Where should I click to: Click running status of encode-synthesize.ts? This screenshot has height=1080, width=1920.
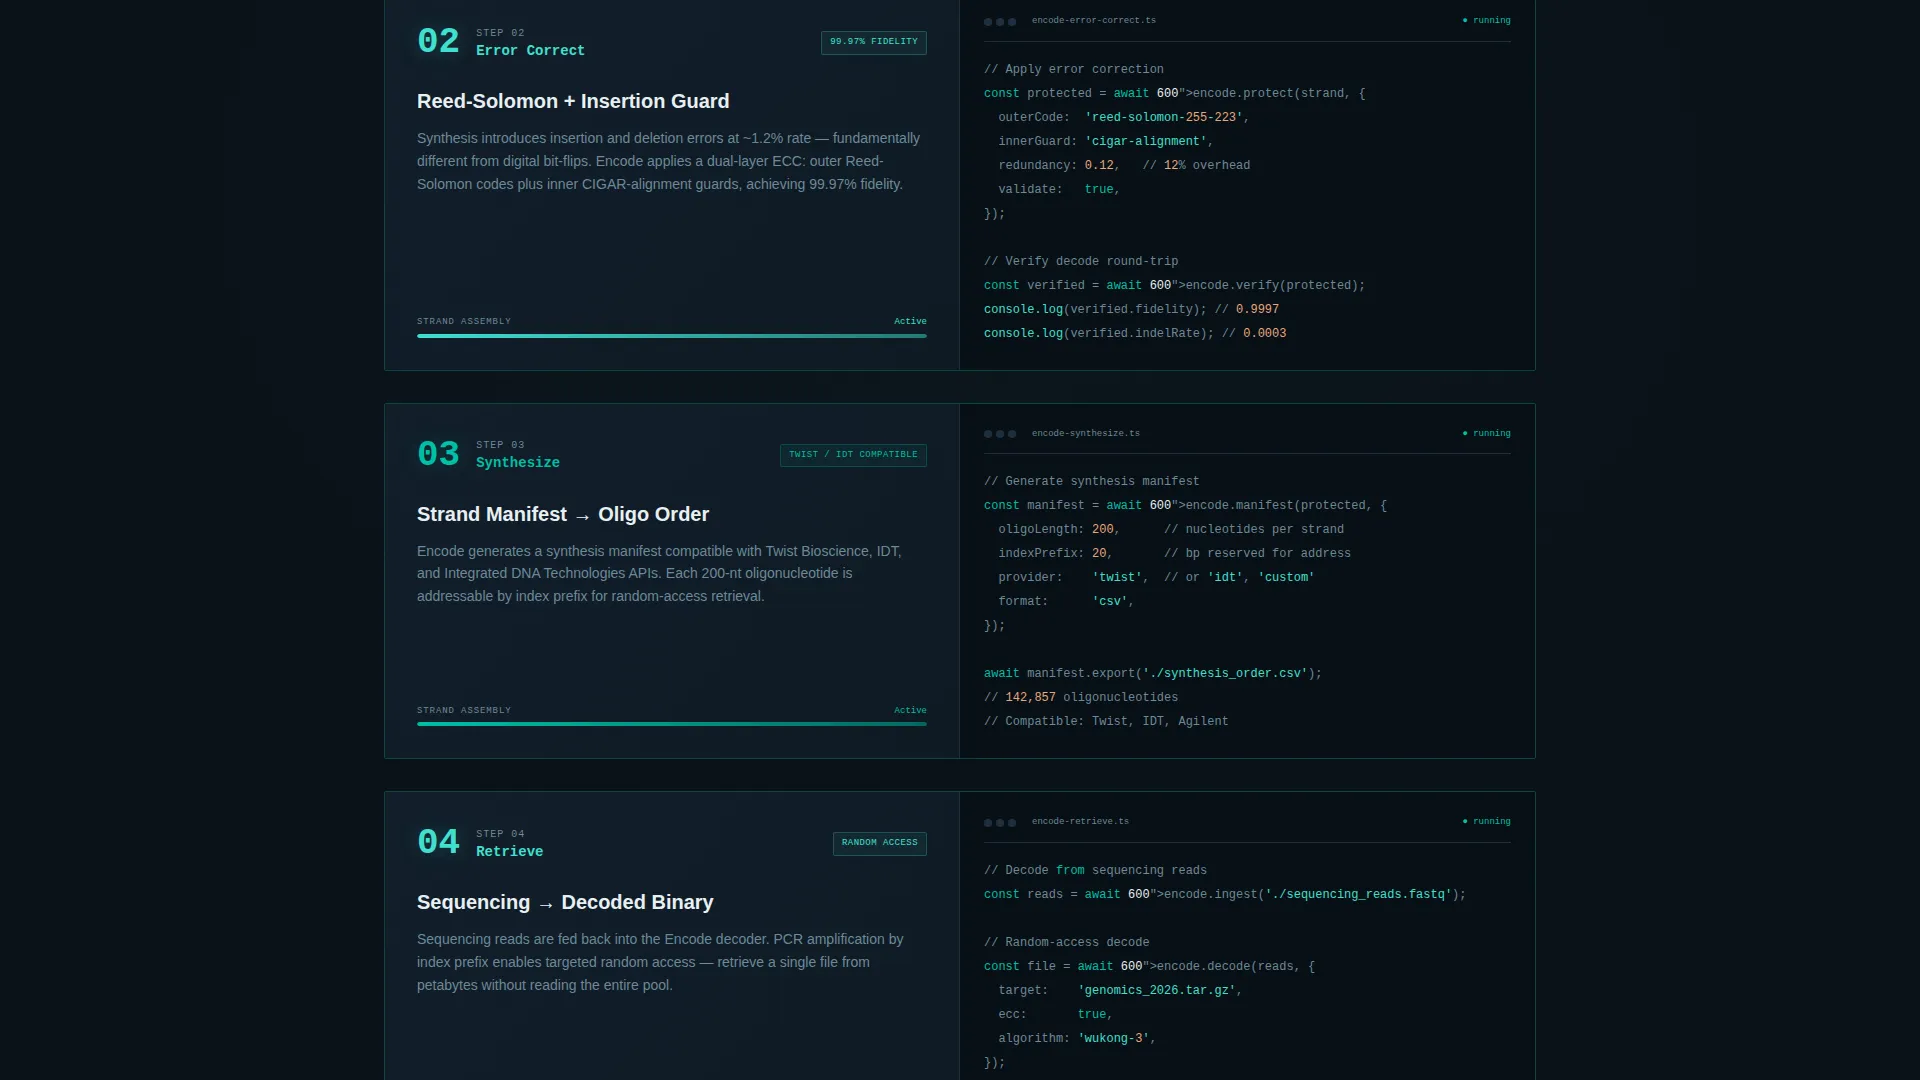pyautogui.click(x=1486, y=434)
